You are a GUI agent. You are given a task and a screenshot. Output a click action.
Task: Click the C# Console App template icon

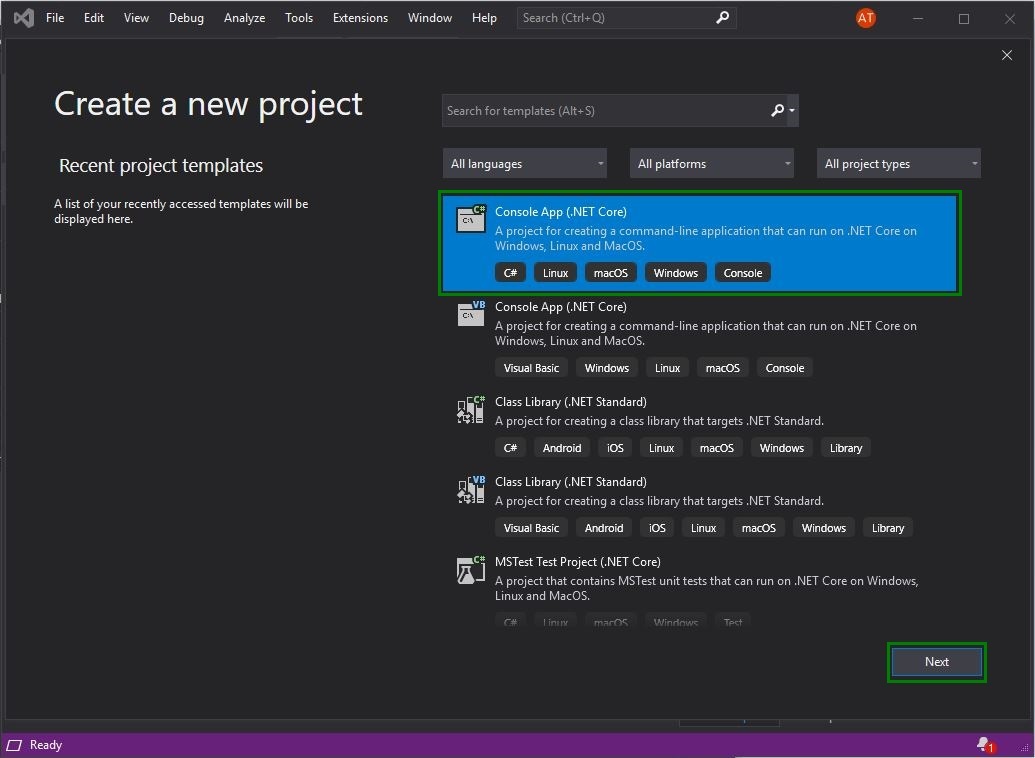point(471,219)
